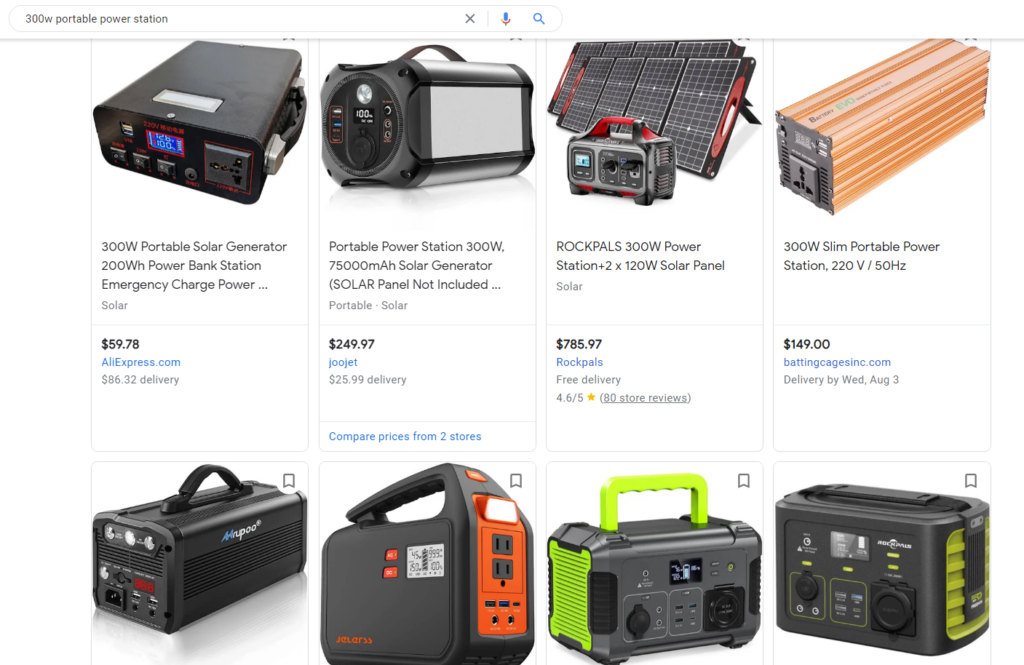View the 80 store reviews
Screen dimensions: 1024x665
645,398
